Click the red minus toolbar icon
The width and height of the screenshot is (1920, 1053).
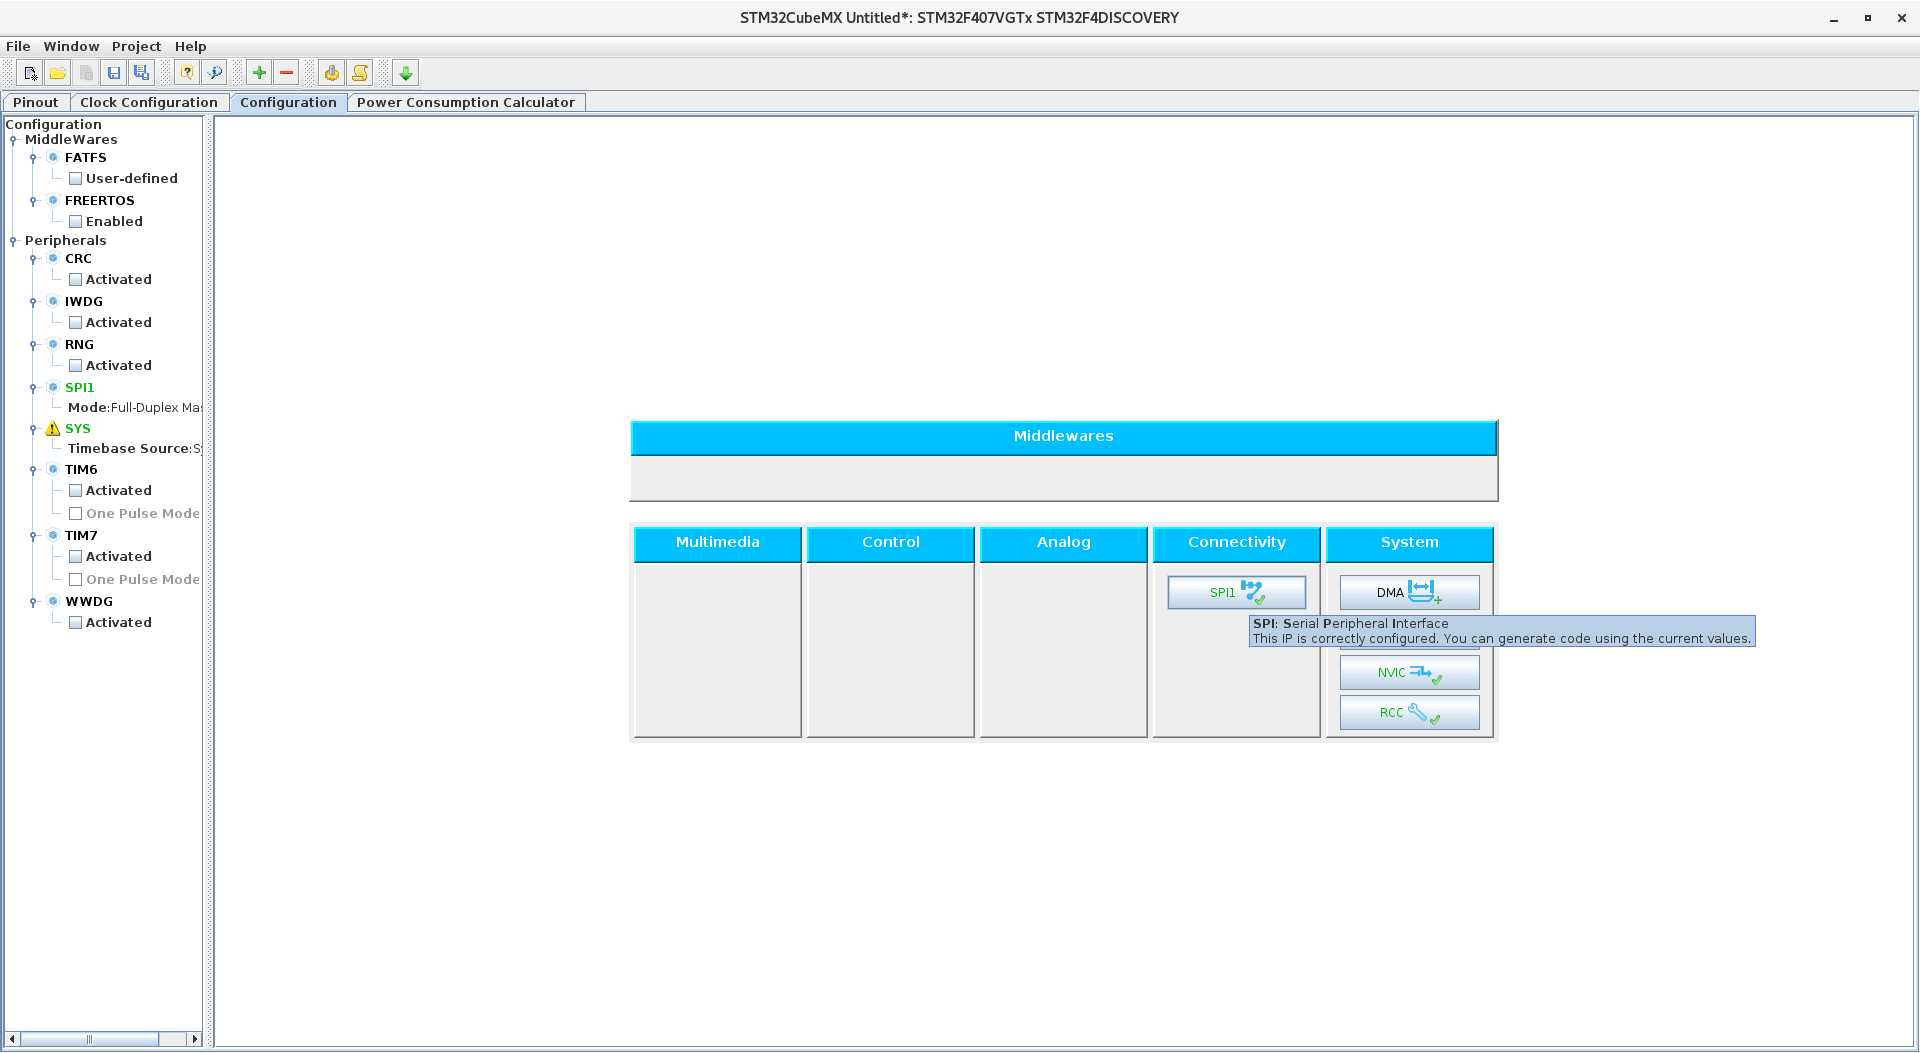[x=286, y=73]
